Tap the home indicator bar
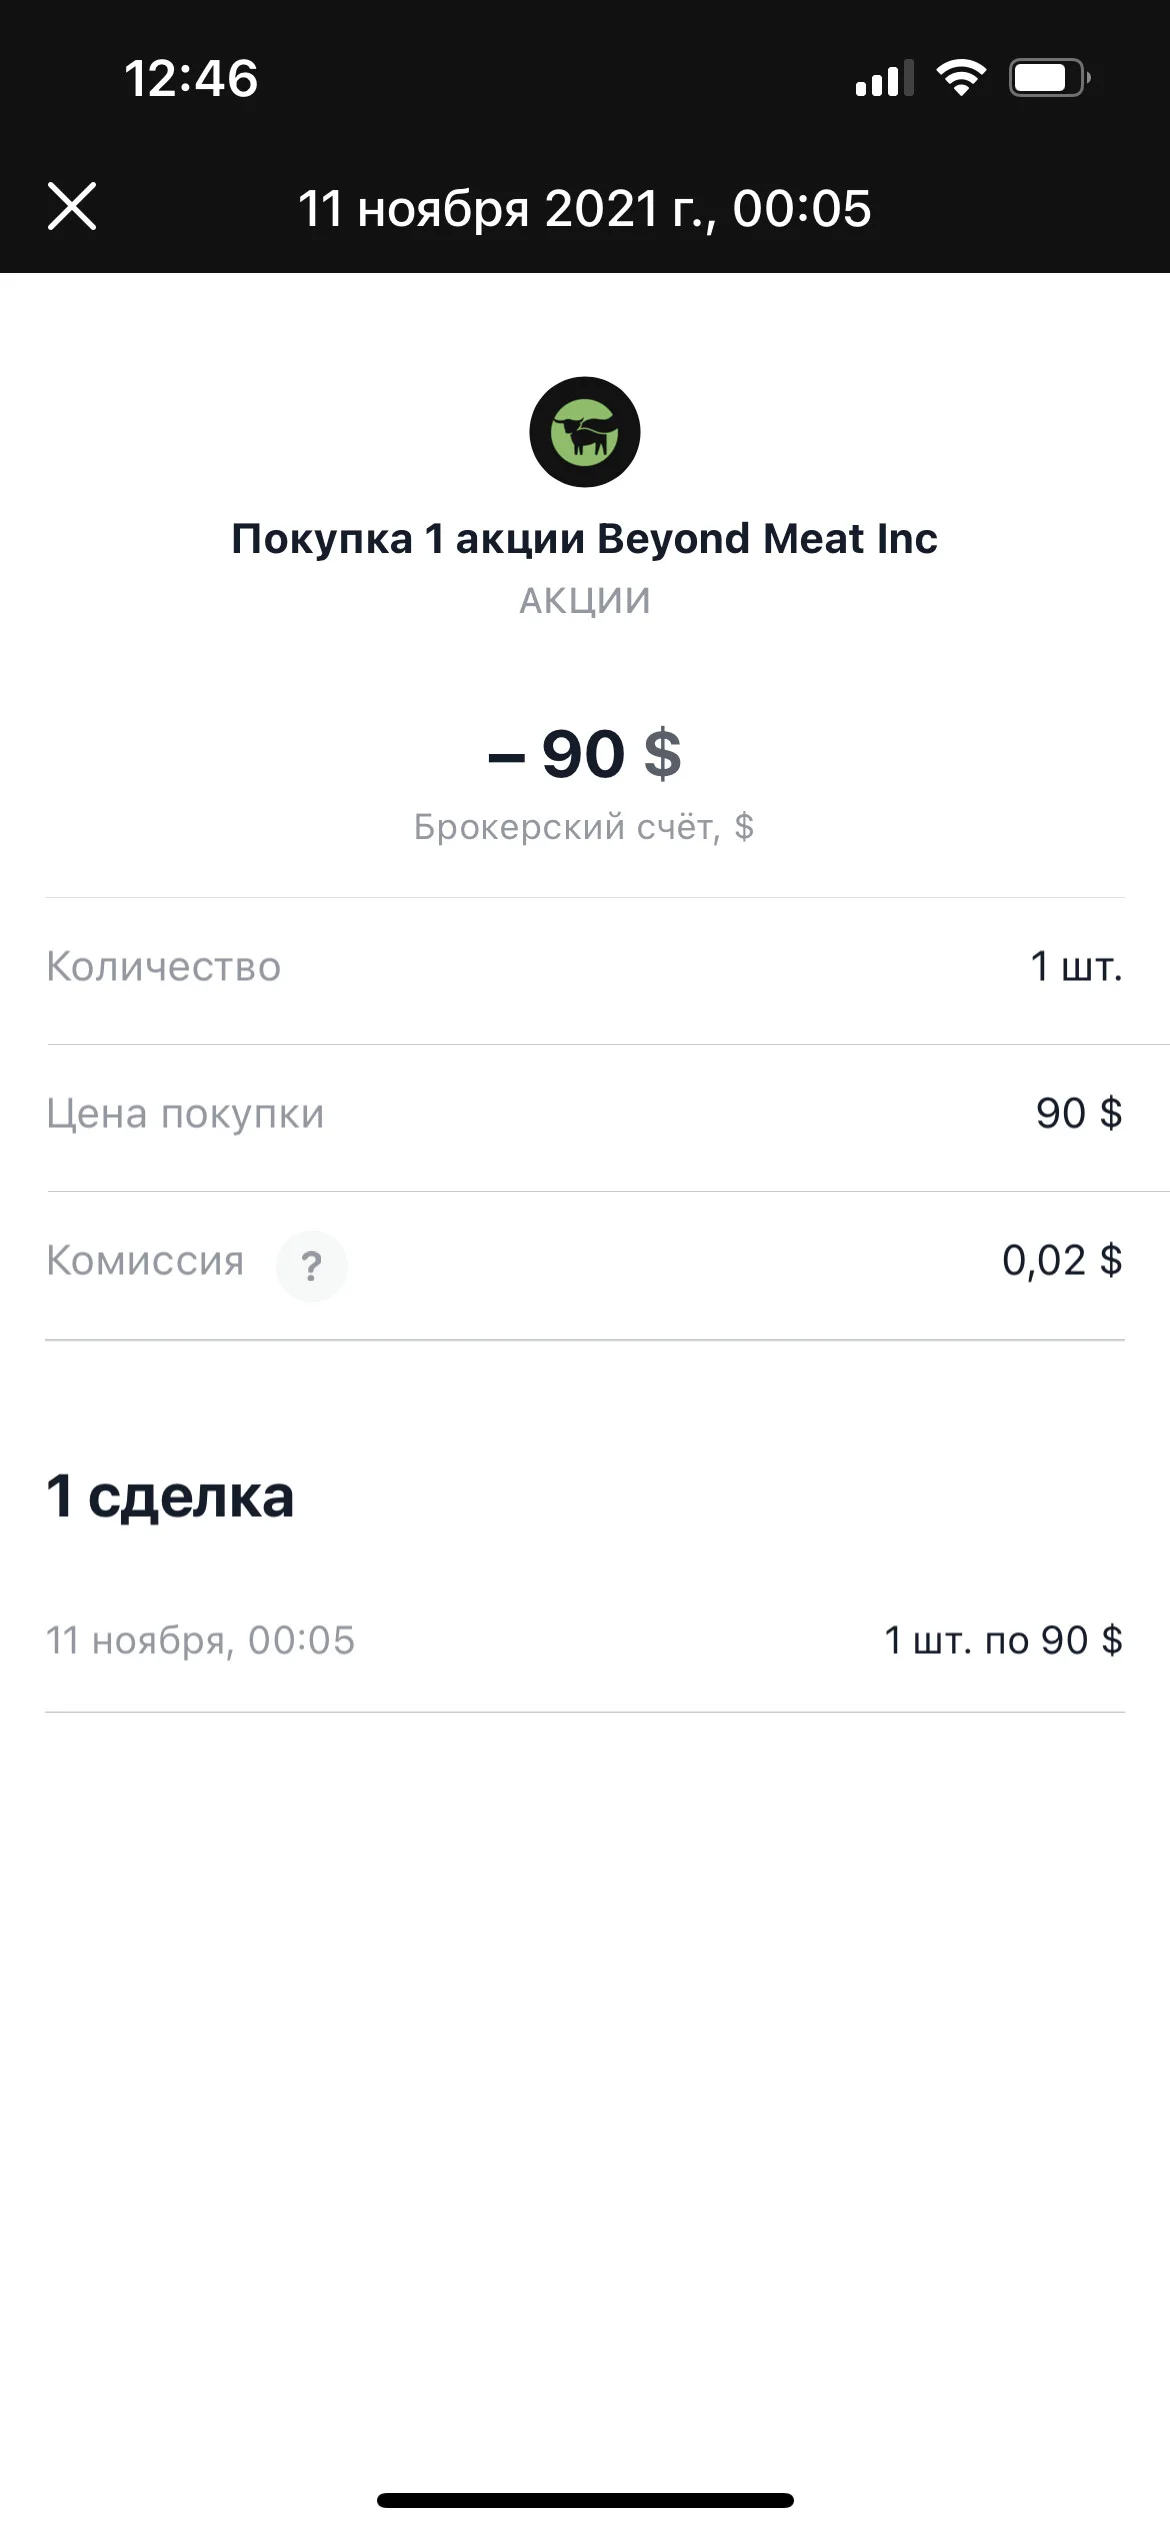 [x=585, y=2500]
